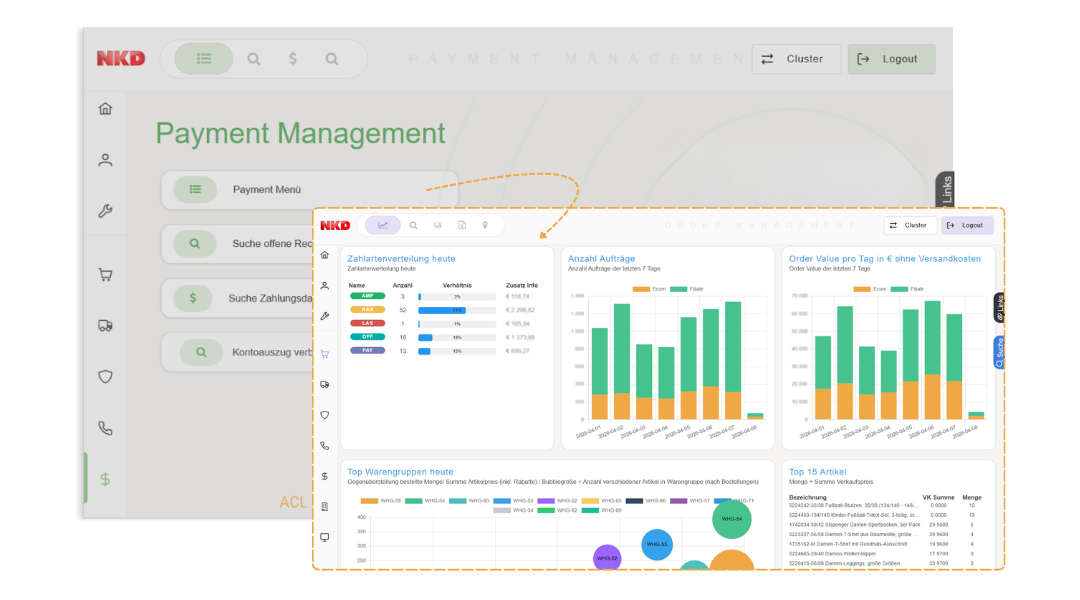Click the green dollar icon in back sidebar

click(x=105, y=479)
